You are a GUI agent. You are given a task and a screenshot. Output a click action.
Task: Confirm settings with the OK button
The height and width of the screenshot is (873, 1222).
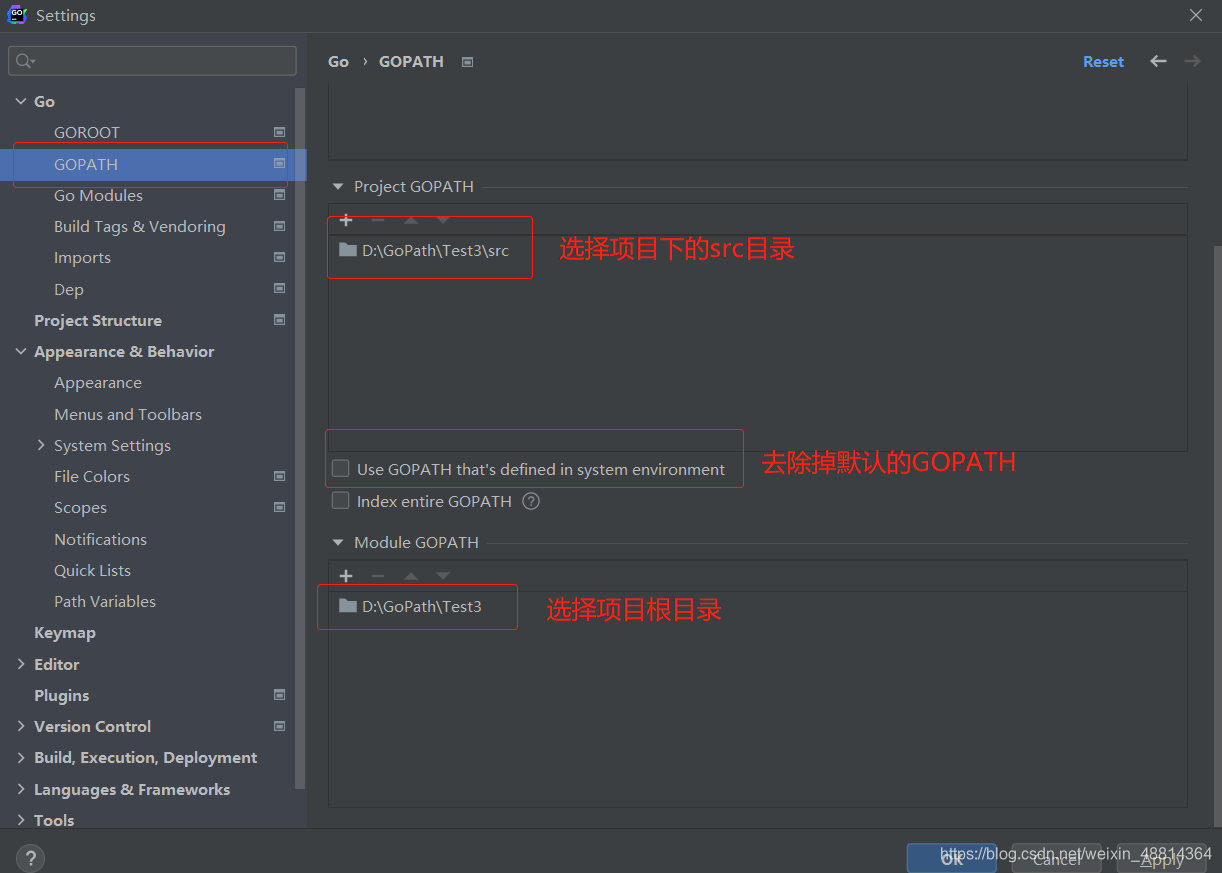click(x=952, y=858)
